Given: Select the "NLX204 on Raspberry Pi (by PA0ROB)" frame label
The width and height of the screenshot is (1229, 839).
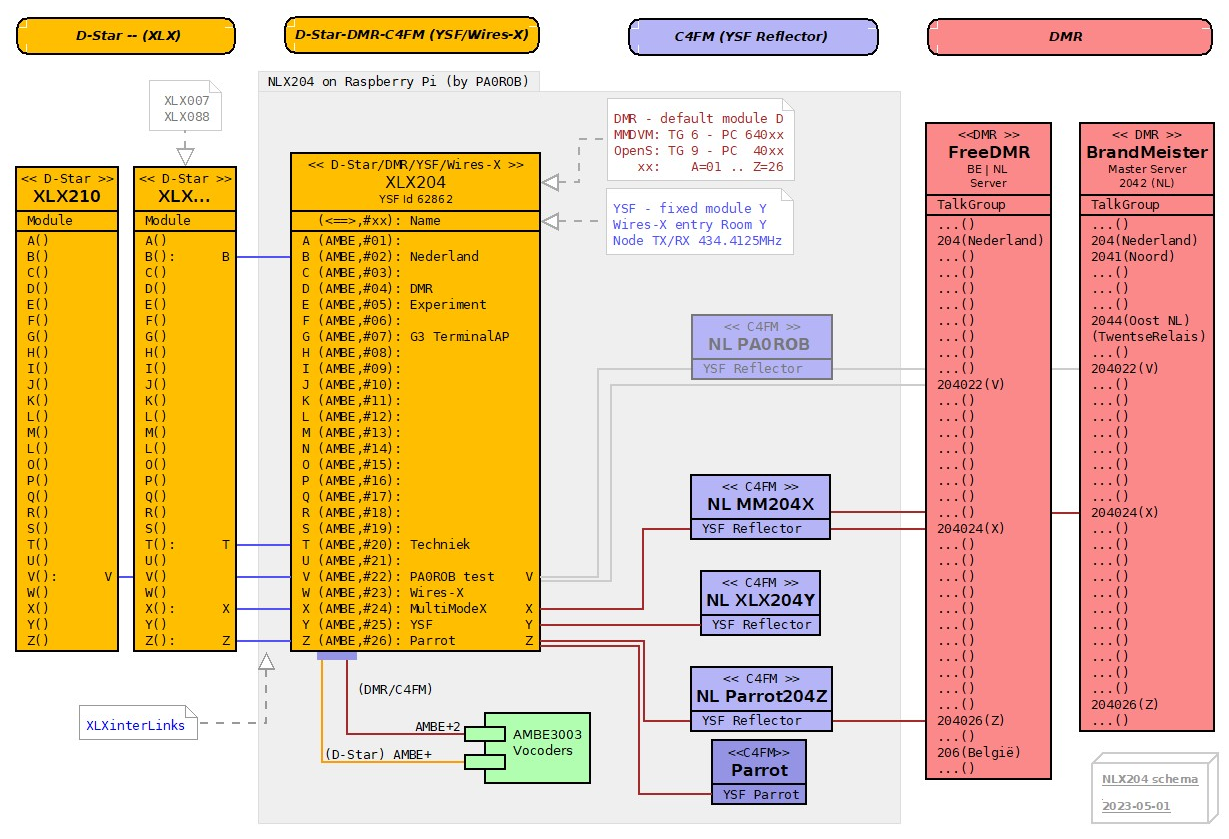Looking at the screenshot, I should [x=399, y=82].
